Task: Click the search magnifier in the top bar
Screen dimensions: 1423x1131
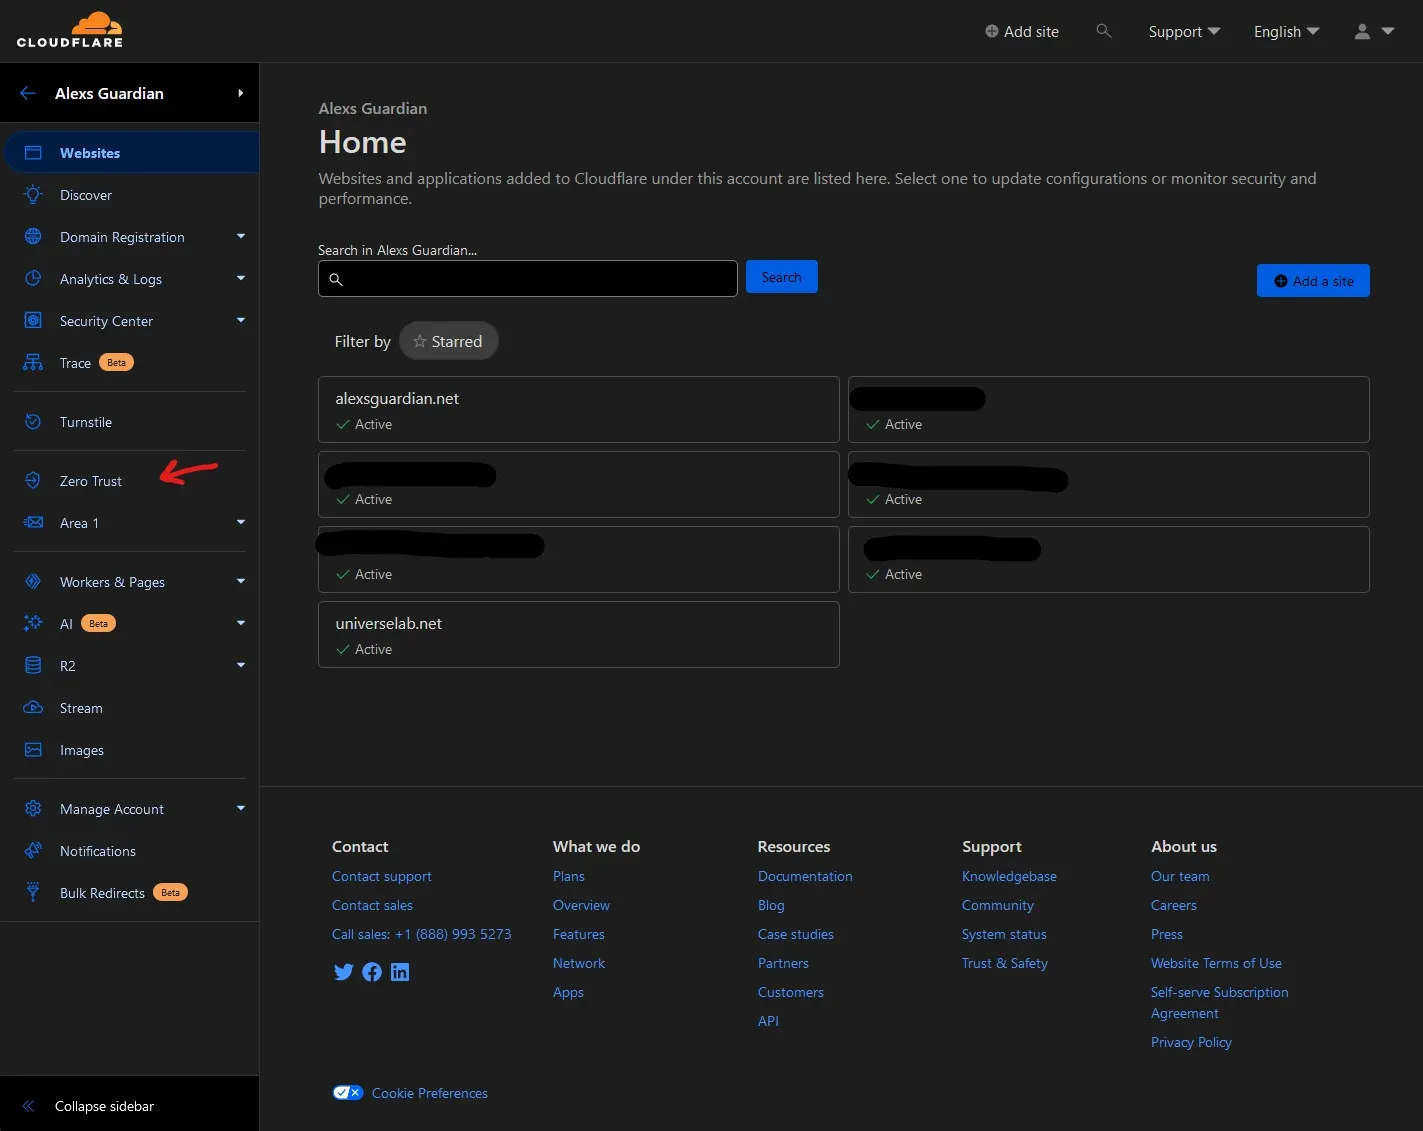Action: 1104,31
